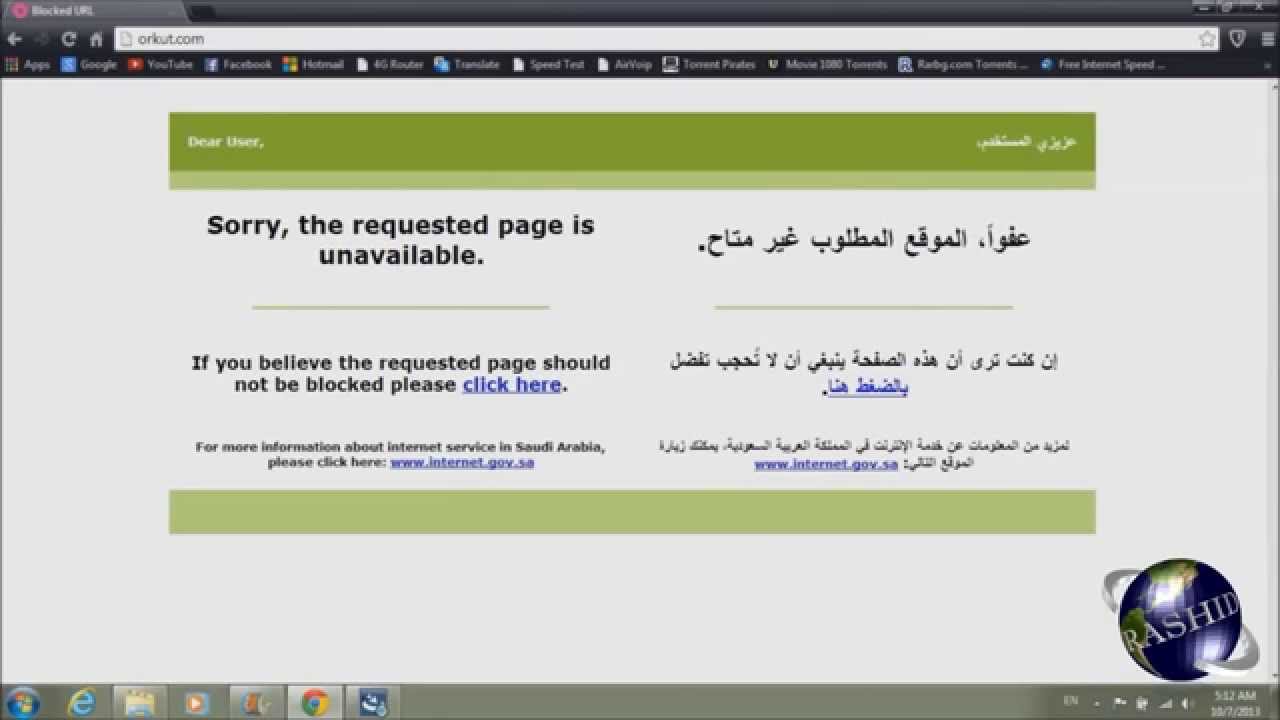Open the Windows Start menu

22,702
